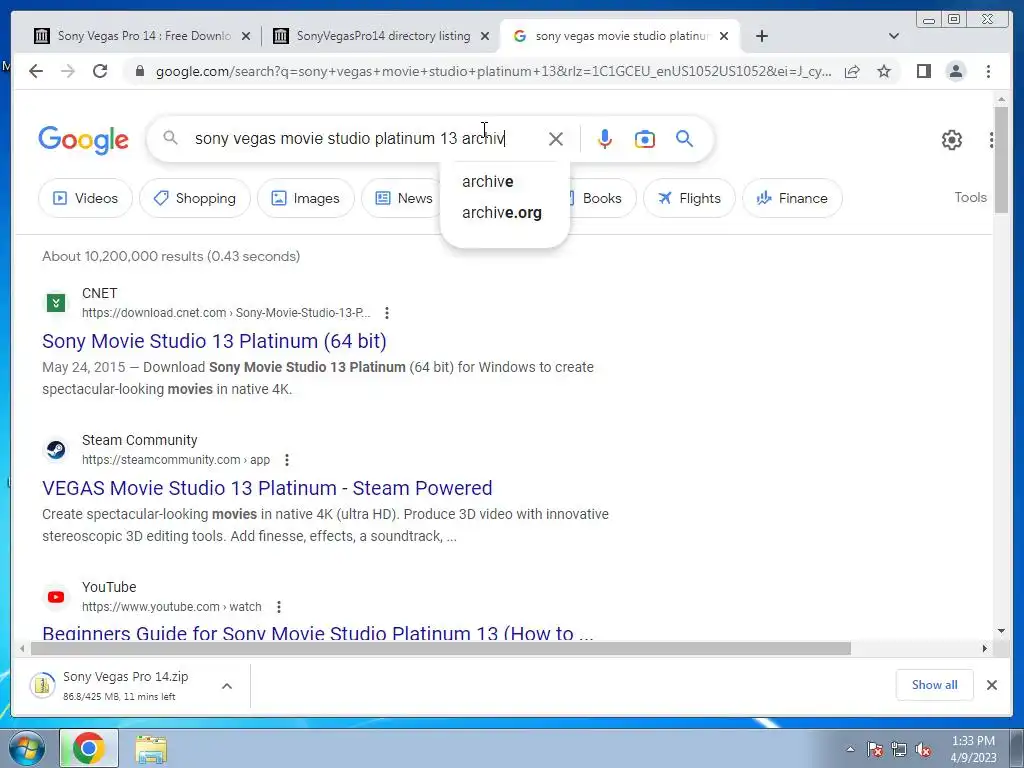Open the Chrome side panel icon
Image resolution: width=1024 pixels, height=768 pixels.
(923, 71)
